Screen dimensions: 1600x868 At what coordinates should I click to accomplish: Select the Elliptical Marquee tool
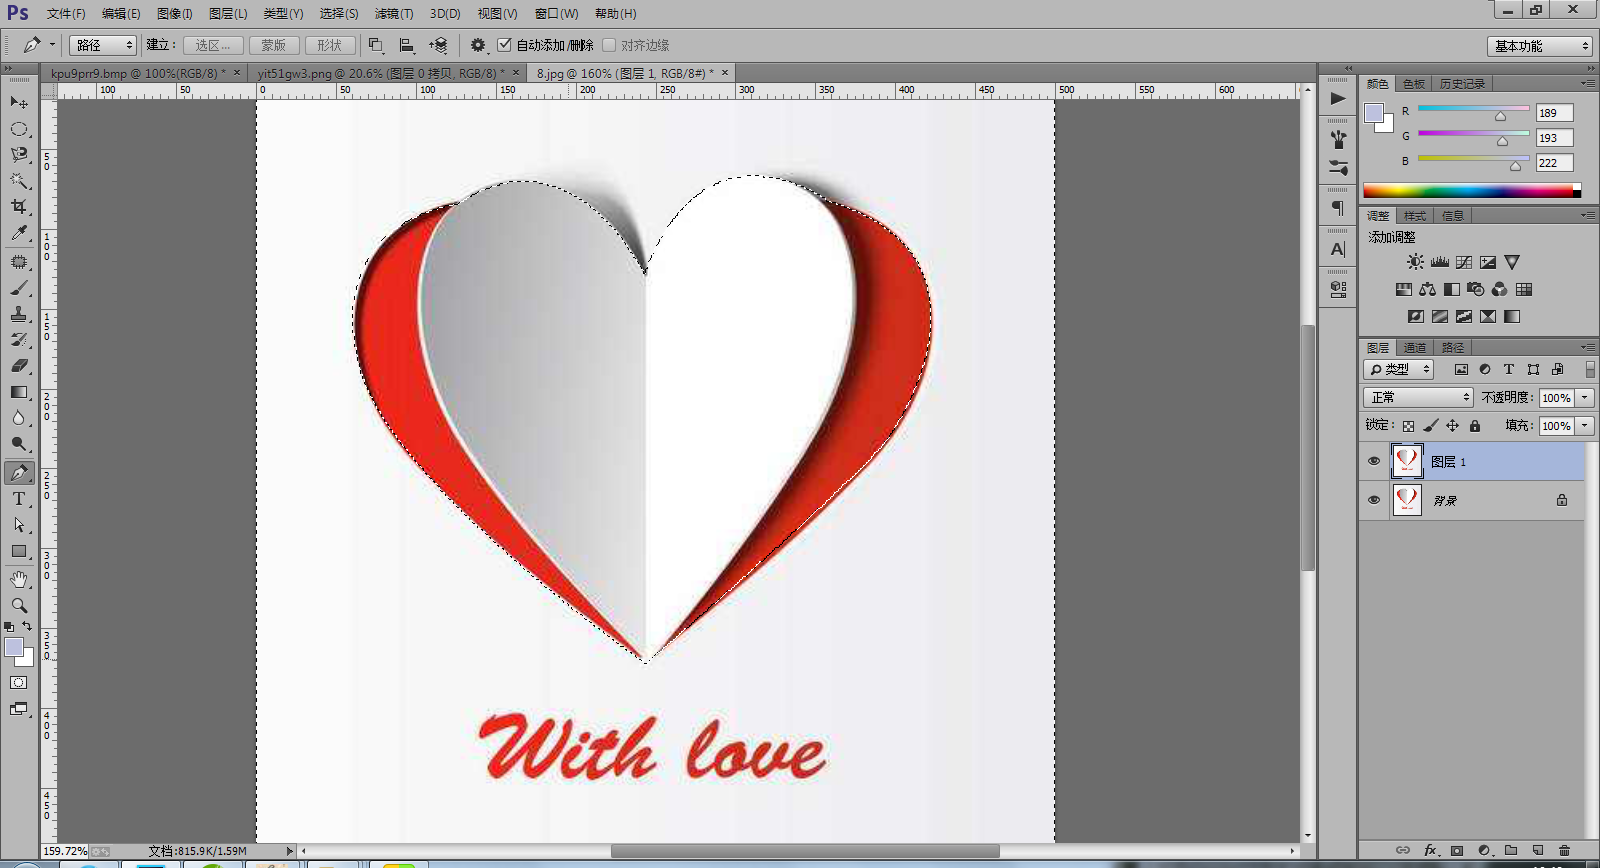pos(19,129)
